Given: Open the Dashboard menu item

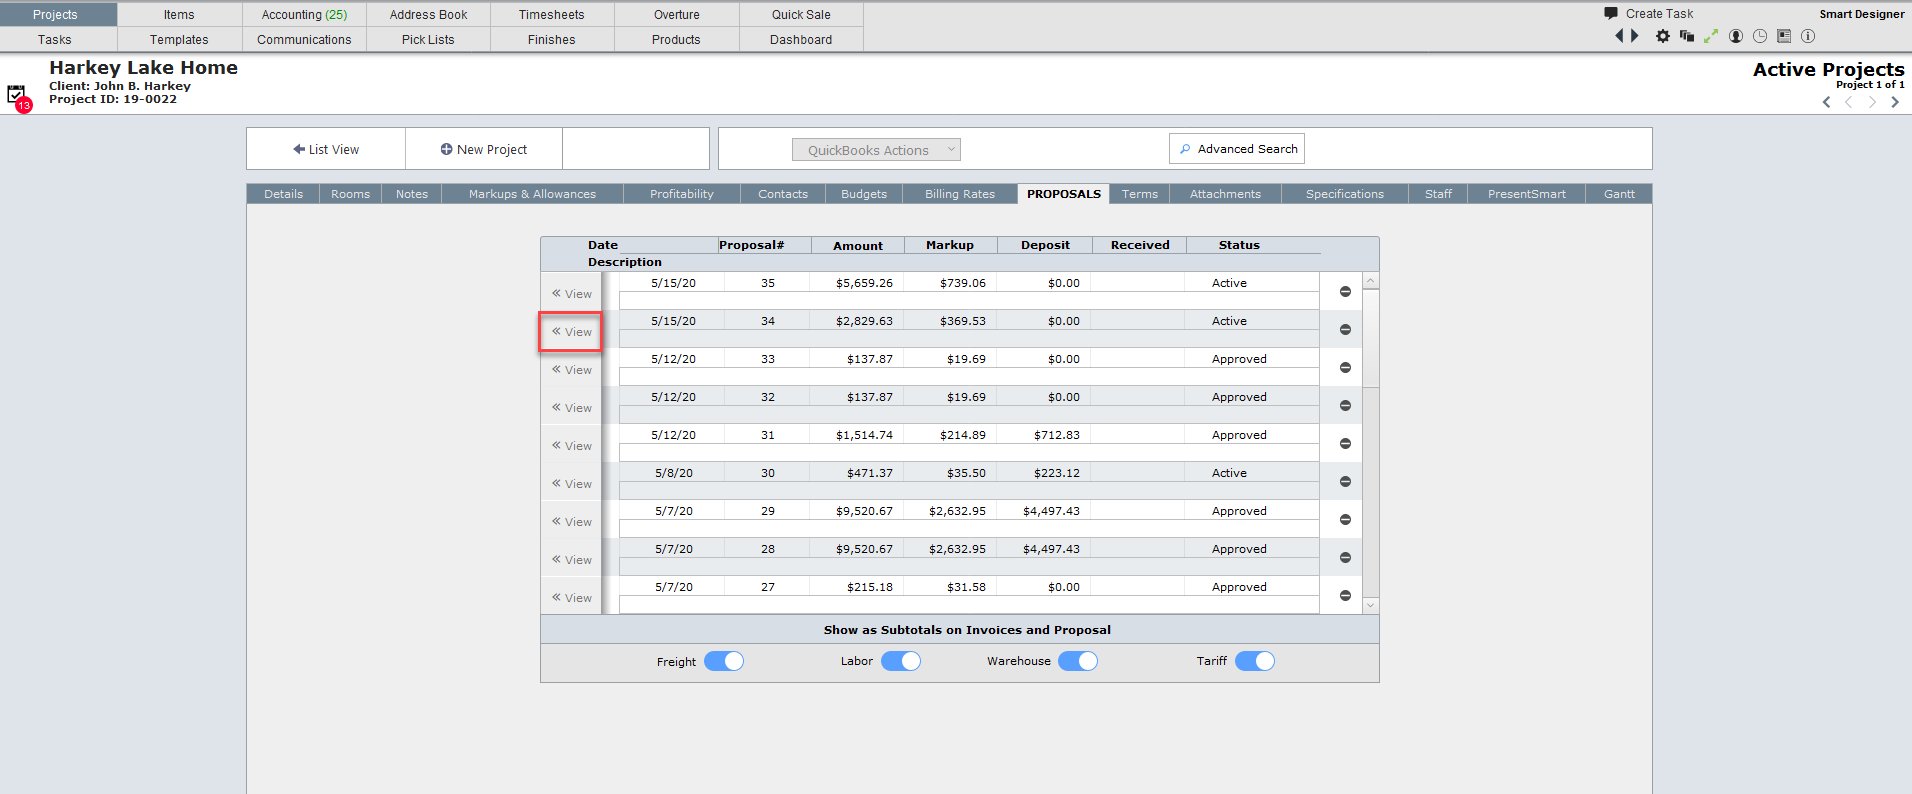Looking at the screenshot, I should pyautogui.click(x=801, y=40).
